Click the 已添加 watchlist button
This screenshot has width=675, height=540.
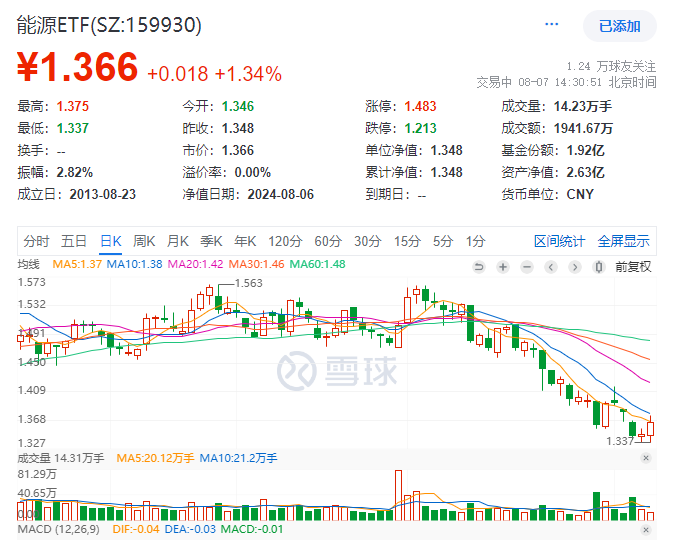click(x=619, y=26)
